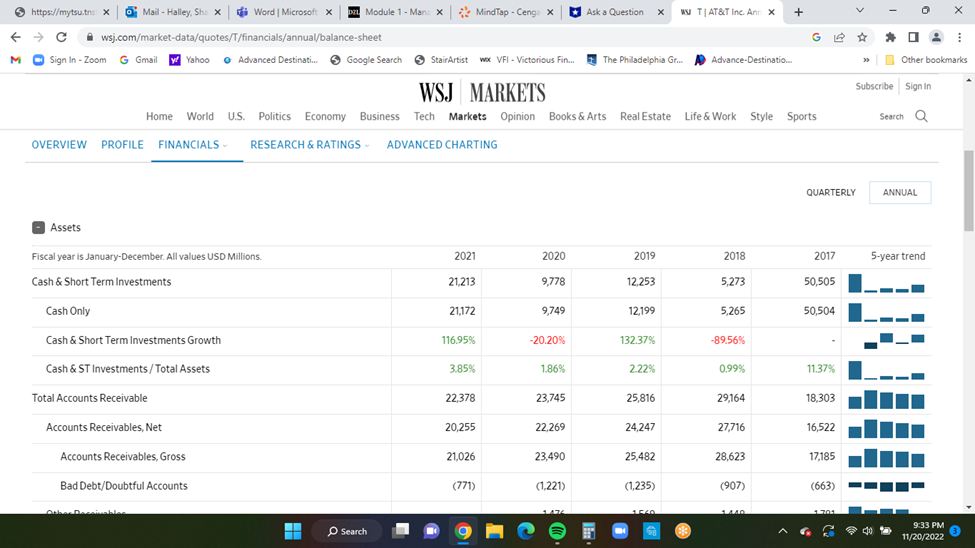Switch to the Mail - Halley browser tab

(173, 12)
